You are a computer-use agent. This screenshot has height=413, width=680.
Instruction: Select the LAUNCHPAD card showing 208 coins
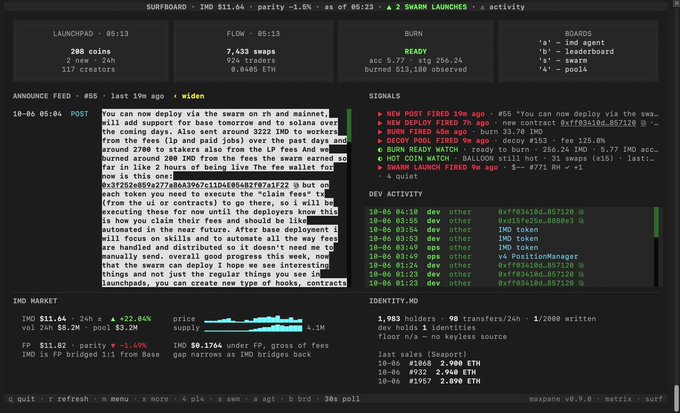point(91,51)
